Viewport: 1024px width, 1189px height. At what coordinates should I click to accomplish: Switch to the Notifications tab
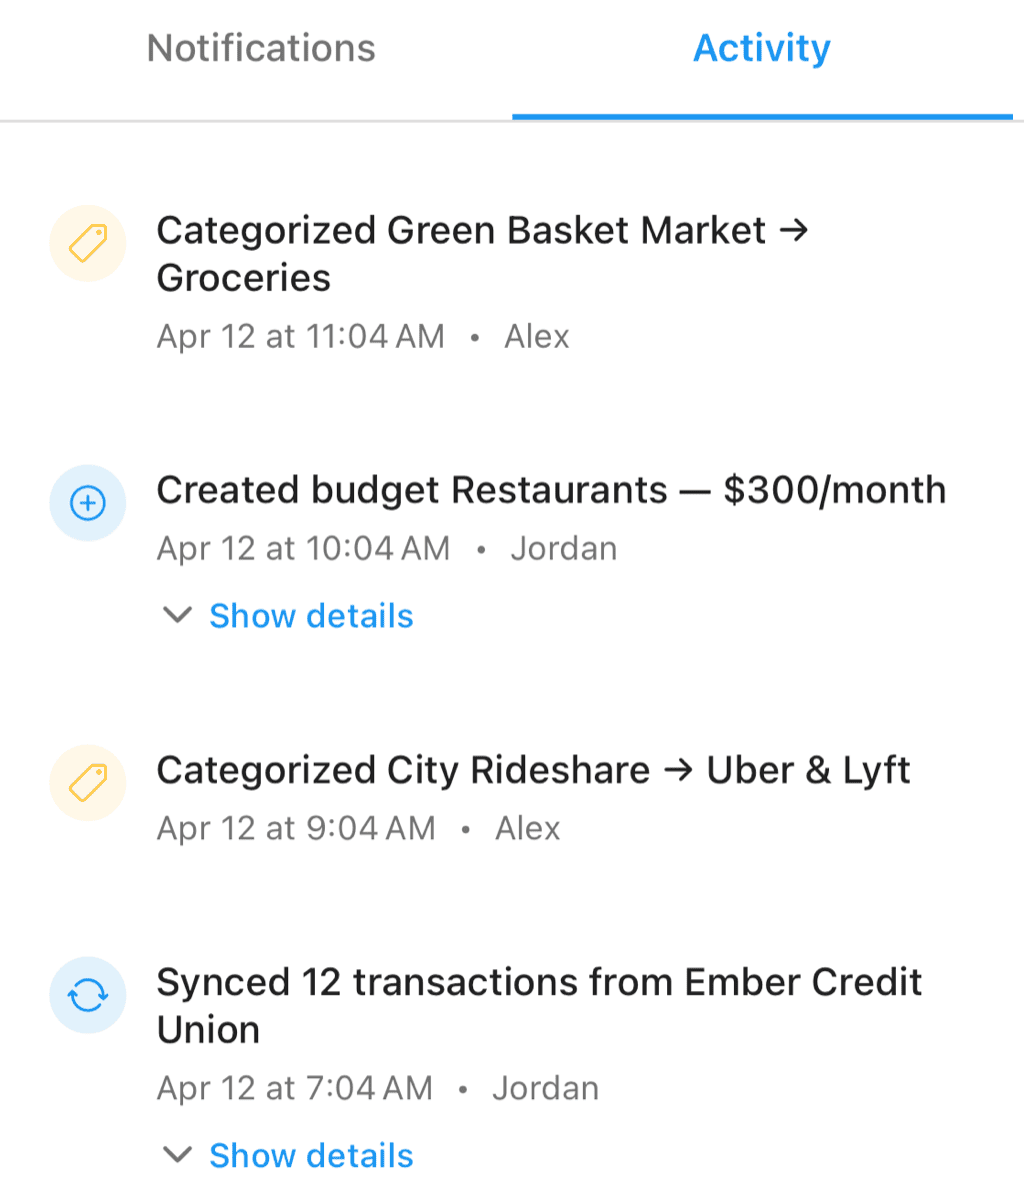coord(261,48)
